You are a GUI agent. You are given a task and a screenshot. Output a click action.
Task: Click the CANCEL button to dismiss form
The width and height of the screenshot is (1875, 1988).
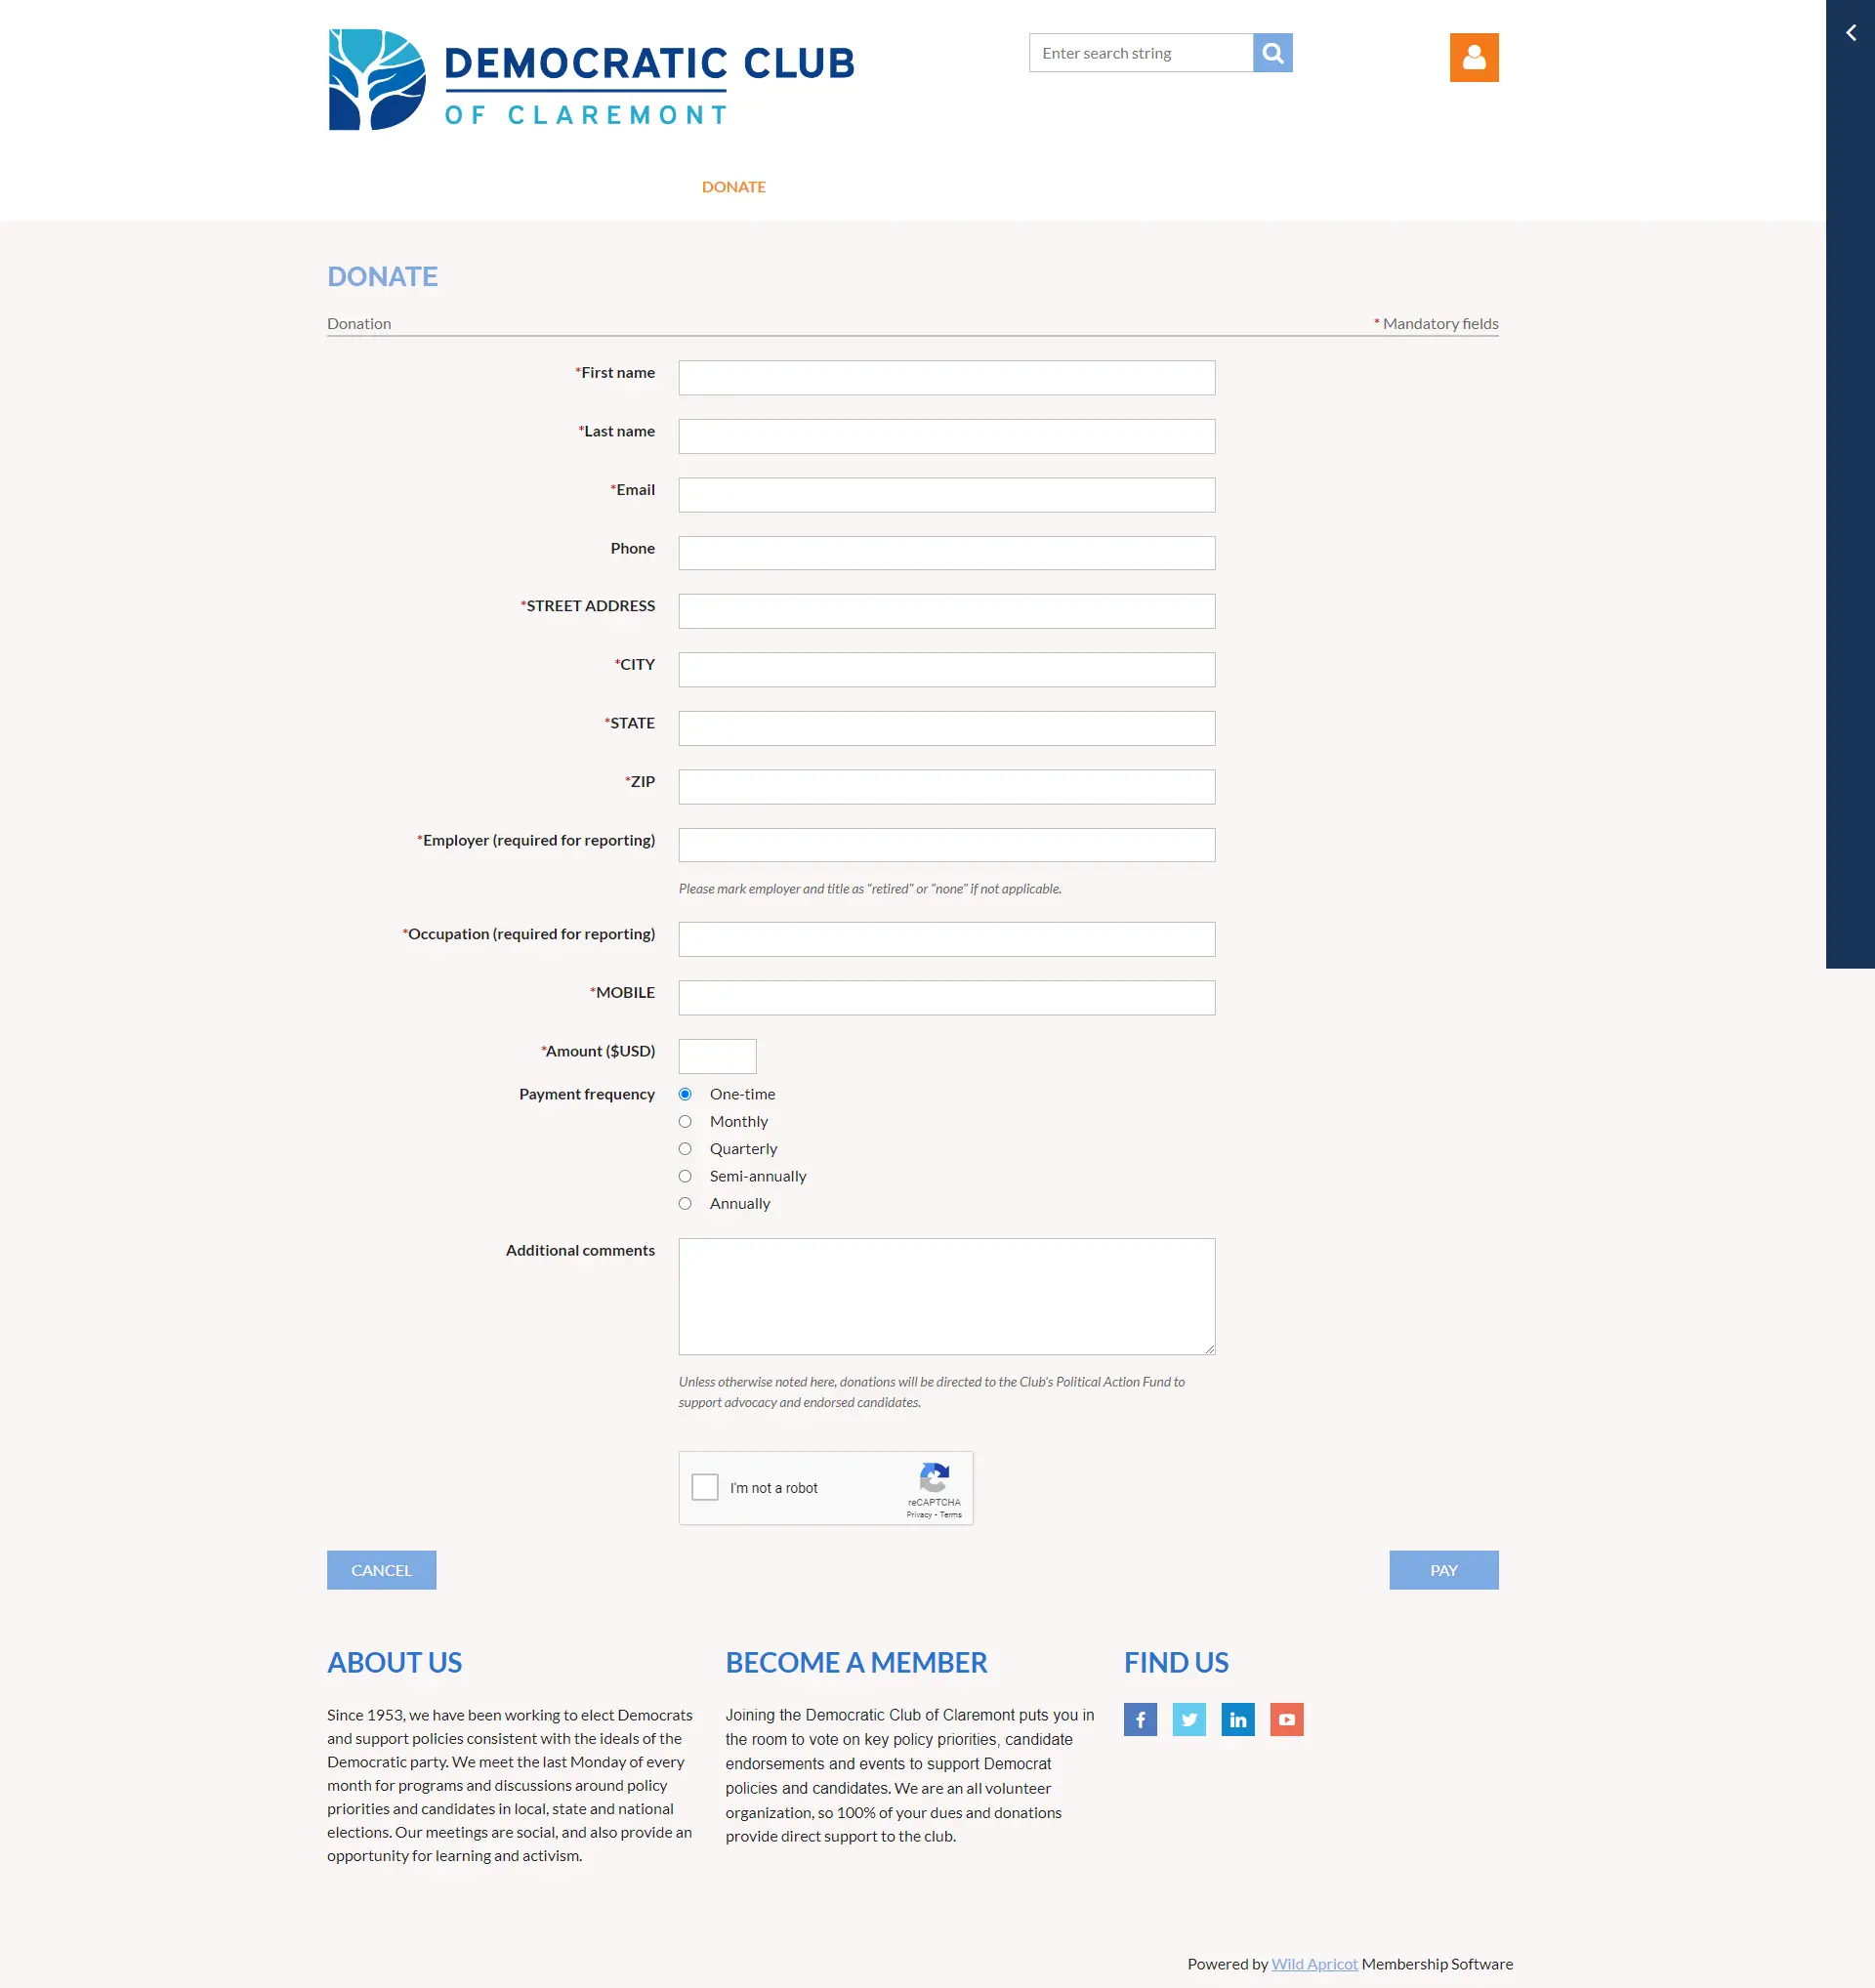pos(381,1568)
